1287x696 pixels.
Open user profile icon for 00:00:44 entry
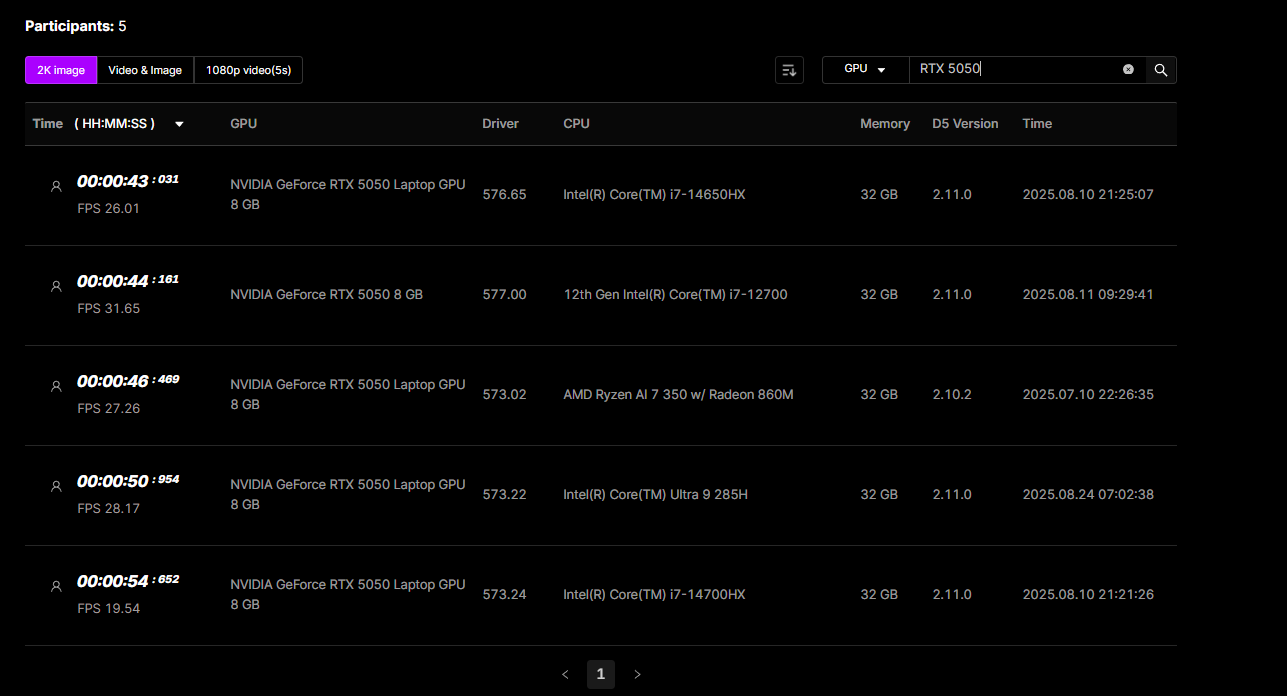56,286
